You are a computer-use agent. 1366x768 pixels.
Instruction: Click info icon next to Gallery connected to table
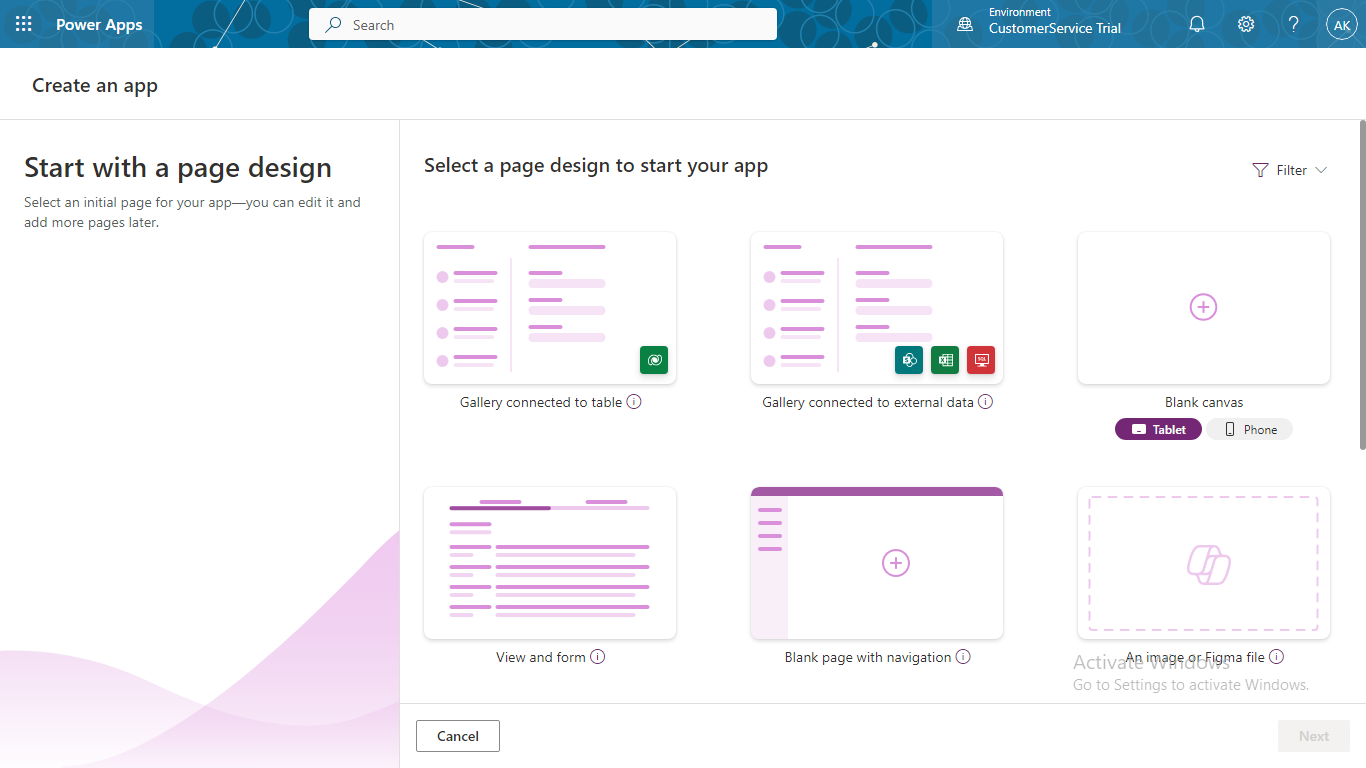coord(634,402)
